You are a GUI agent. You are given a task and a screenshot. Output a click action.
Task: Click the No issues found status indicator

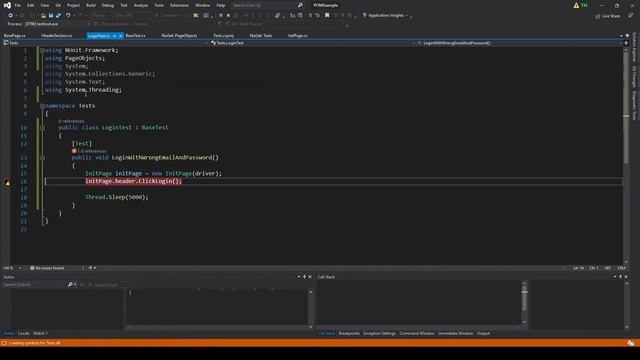[47, 268]
